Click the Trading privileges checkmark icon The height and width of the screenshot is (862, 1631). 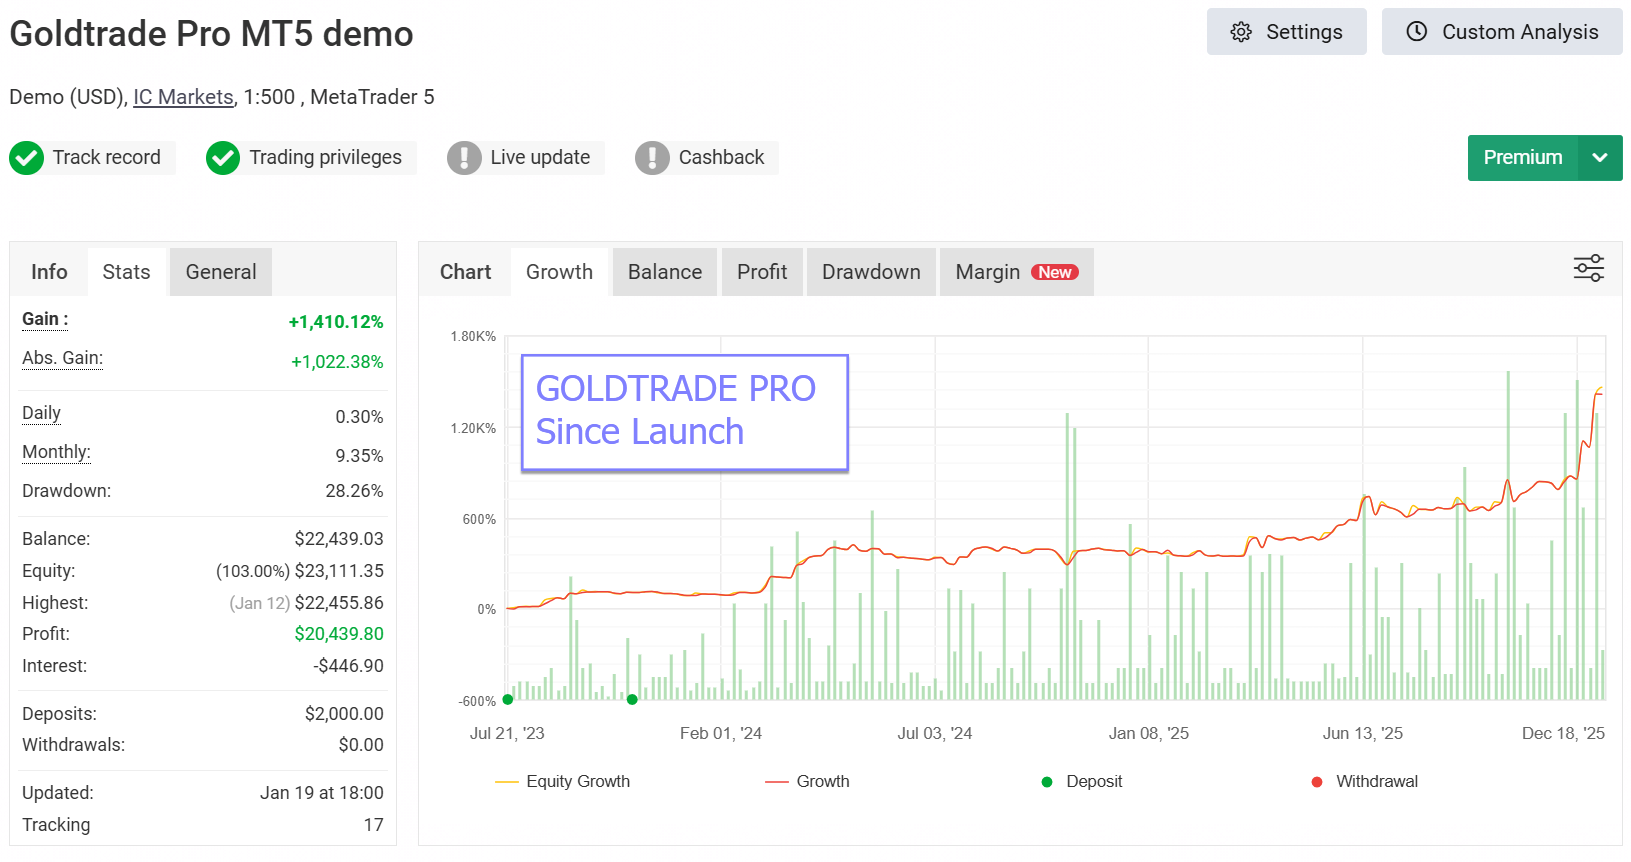[x=223, y=158]
